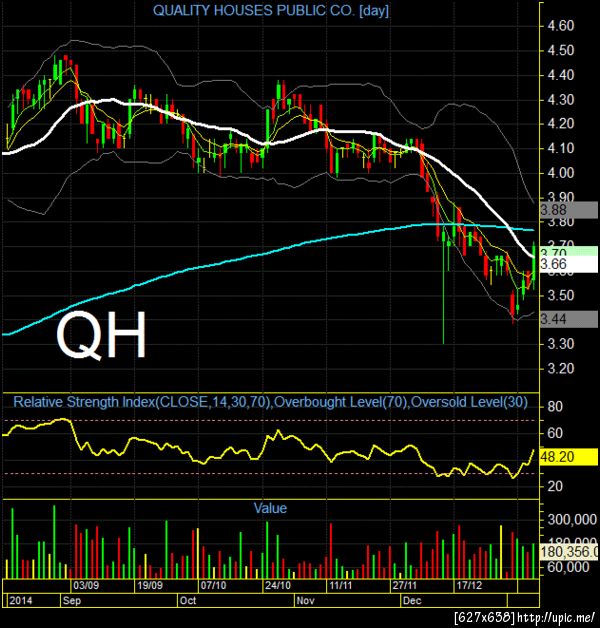Select the 4.20 price axis label
The width and height of the screenshot is (600, 628).
(x=561, y=124)
